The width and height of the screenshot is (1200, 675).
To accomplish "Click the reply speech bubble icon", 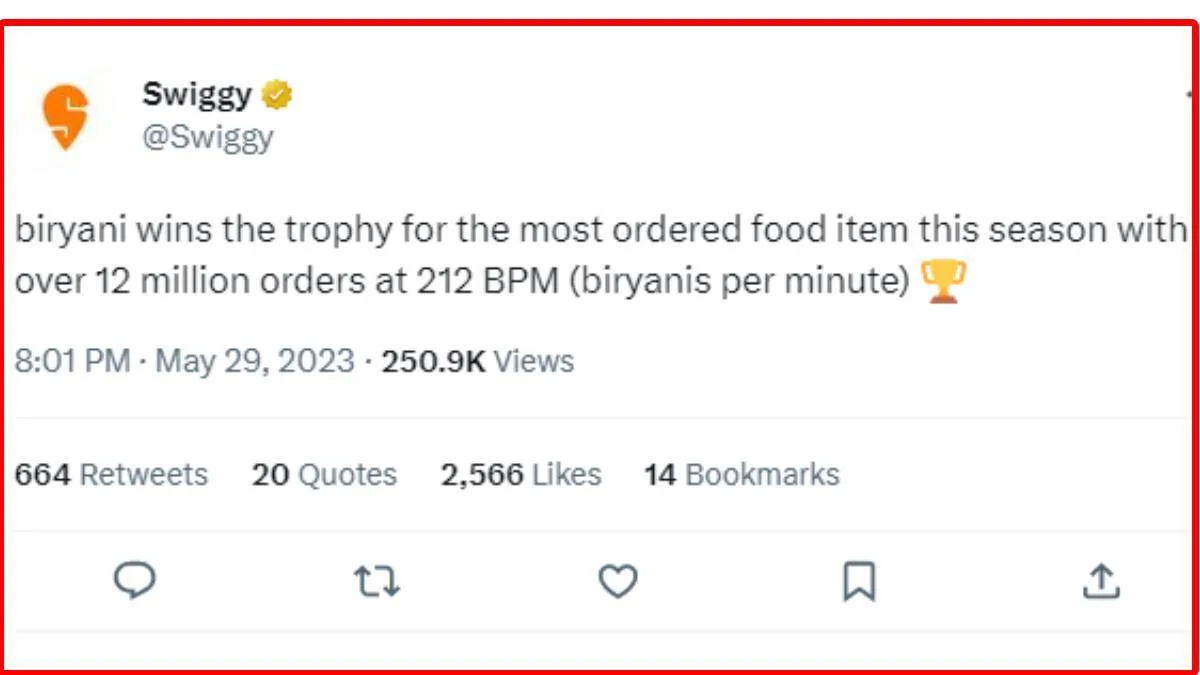I will coord(134,580).
